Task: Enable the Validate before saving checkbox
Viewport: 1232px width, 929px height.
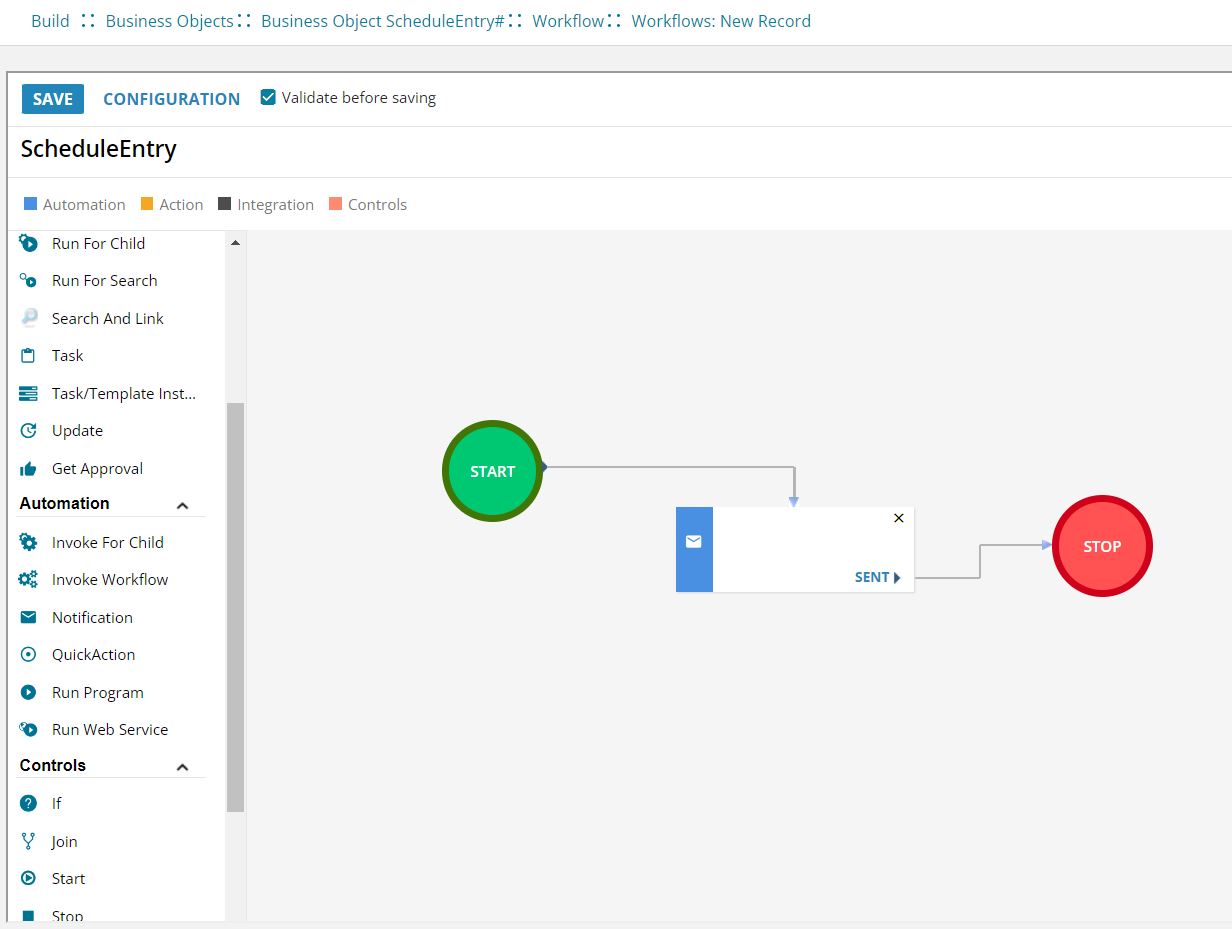Action: tap(268, 97)
